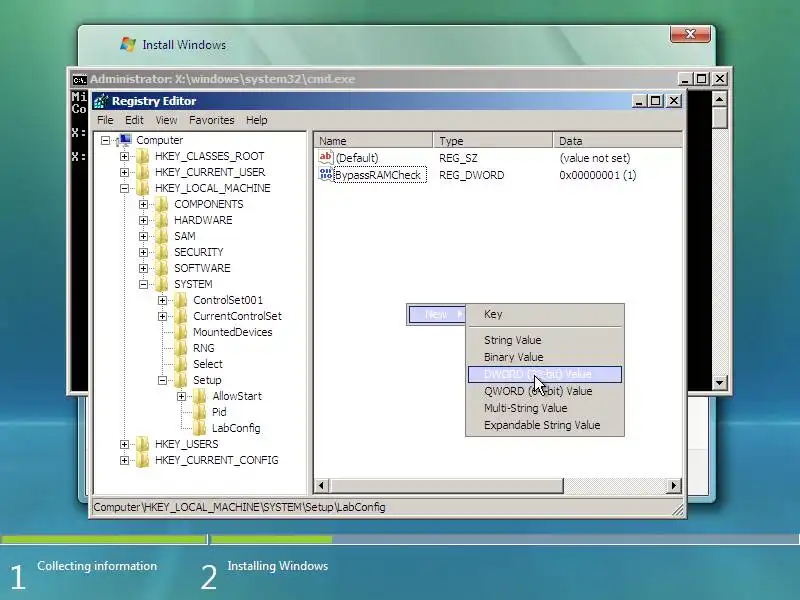Choose QWORD (64-bit) Value from submenu
Viewport: 800px width, 600px height.
click(x=545, y=391)
